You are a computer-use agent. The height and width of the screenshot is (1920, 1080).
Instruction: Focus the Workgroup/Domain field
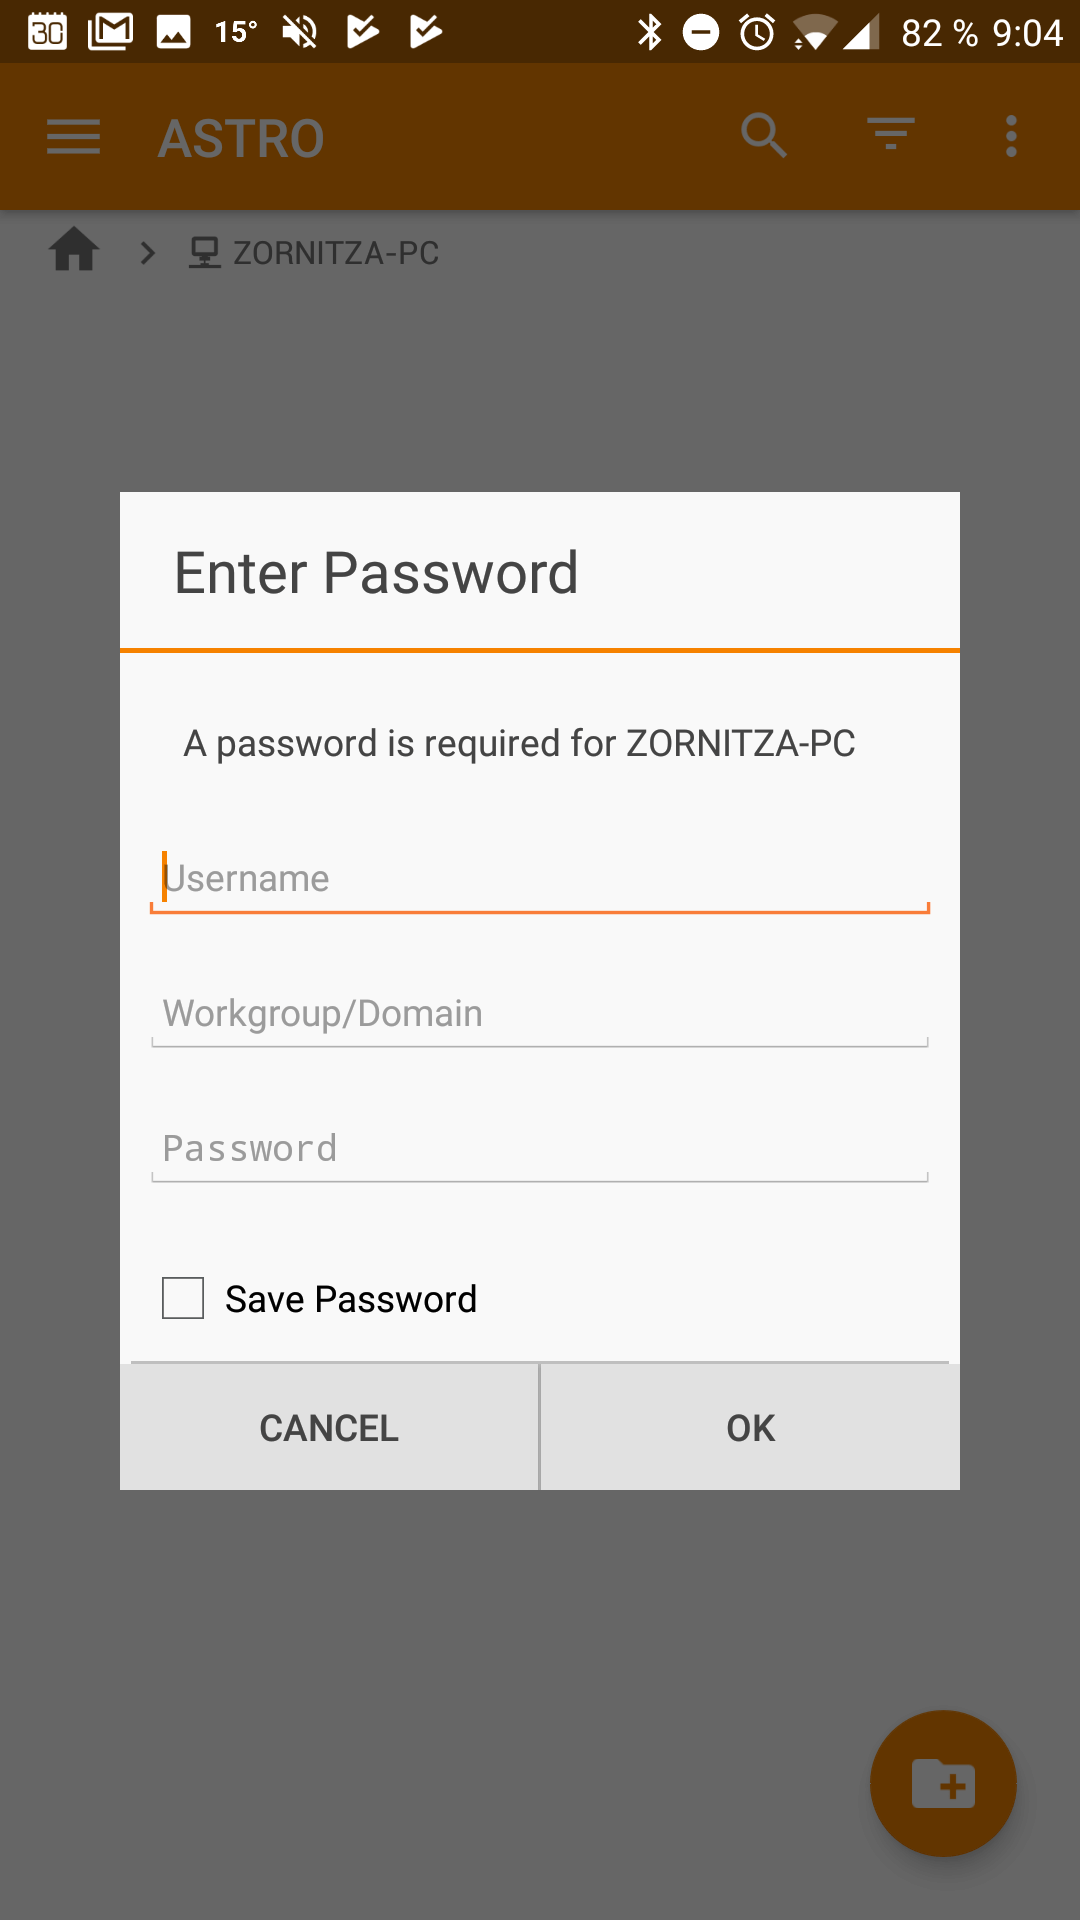pos(540,1014)
